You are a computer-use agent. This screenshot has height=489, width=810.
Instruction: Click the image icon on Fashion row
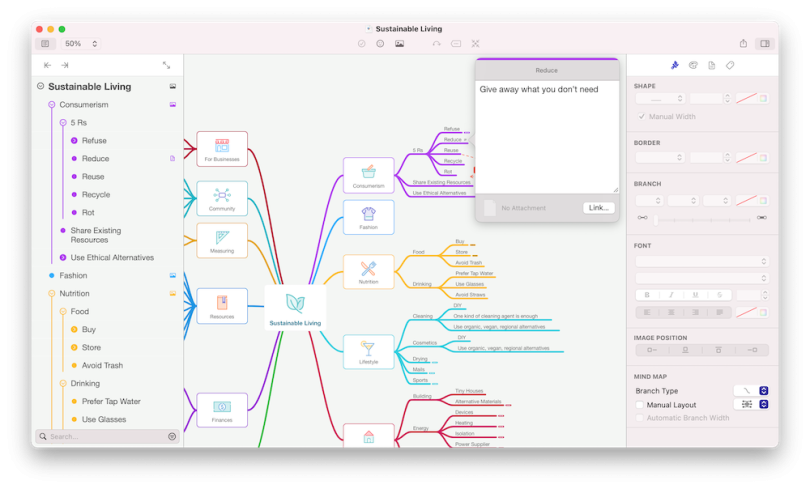(173, 276)
